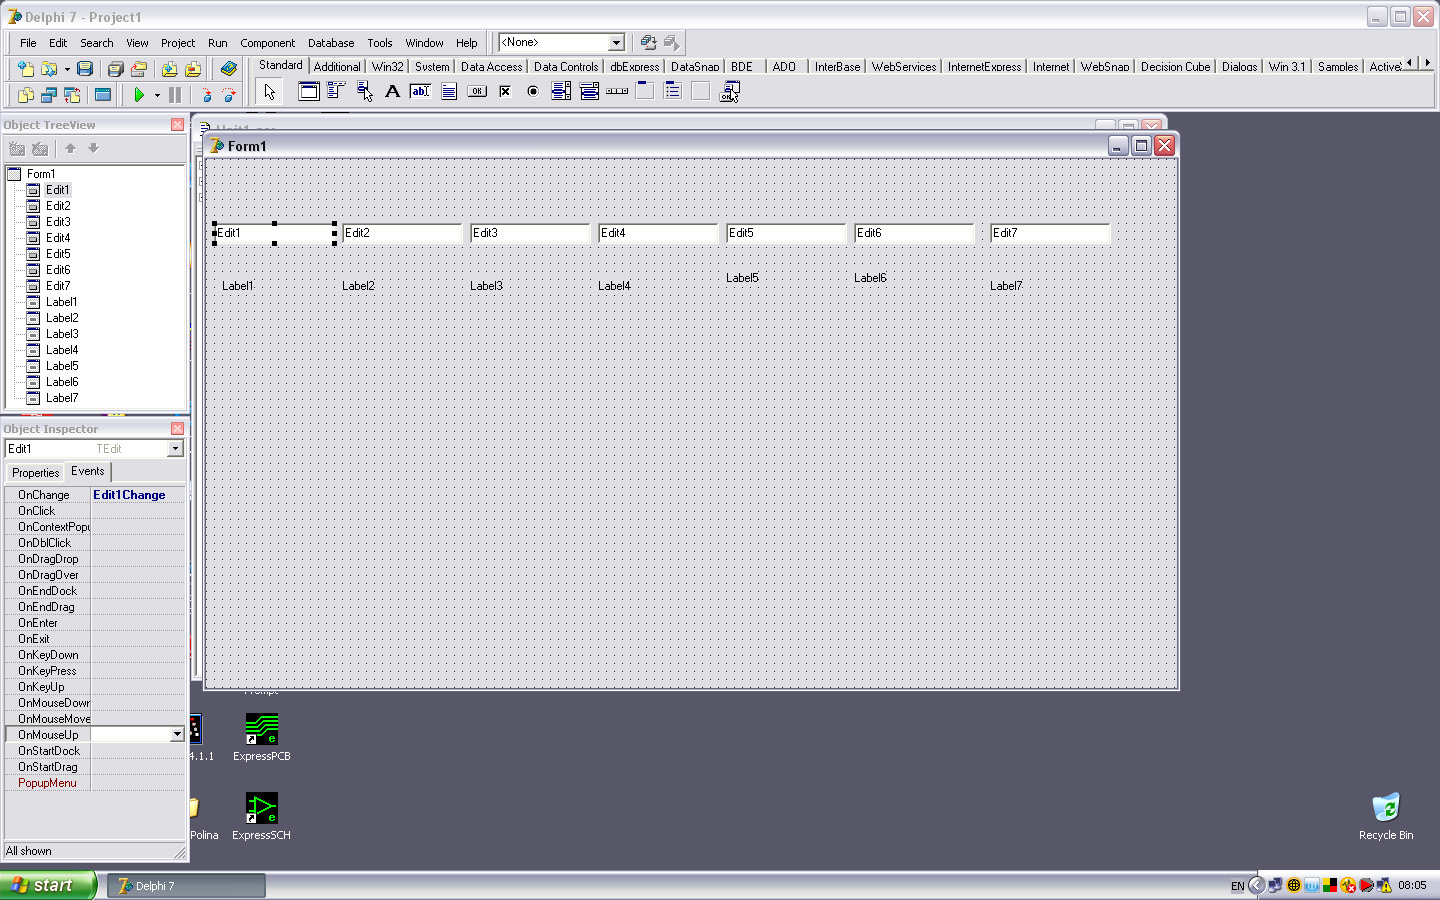This screenshot has width=1440, height=900.
Task: Click the Open file toolbar icon
Action: tap(48, 69)
